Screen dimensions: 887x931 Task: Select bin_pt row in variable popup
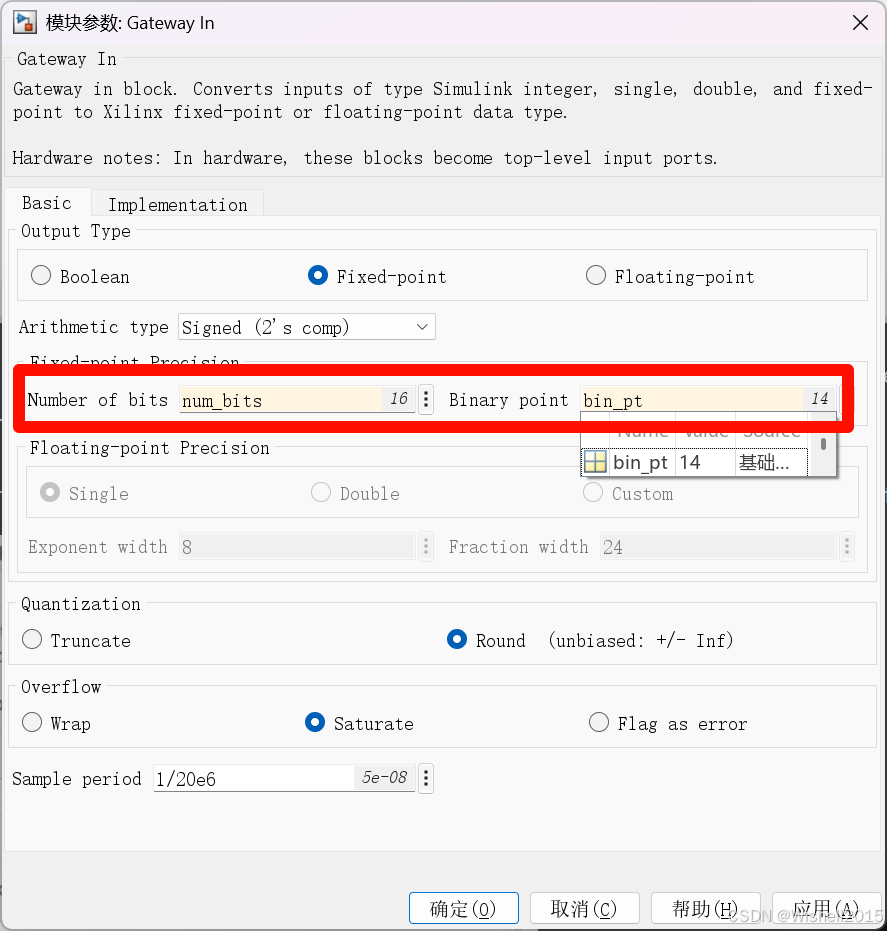coord(694,462)
